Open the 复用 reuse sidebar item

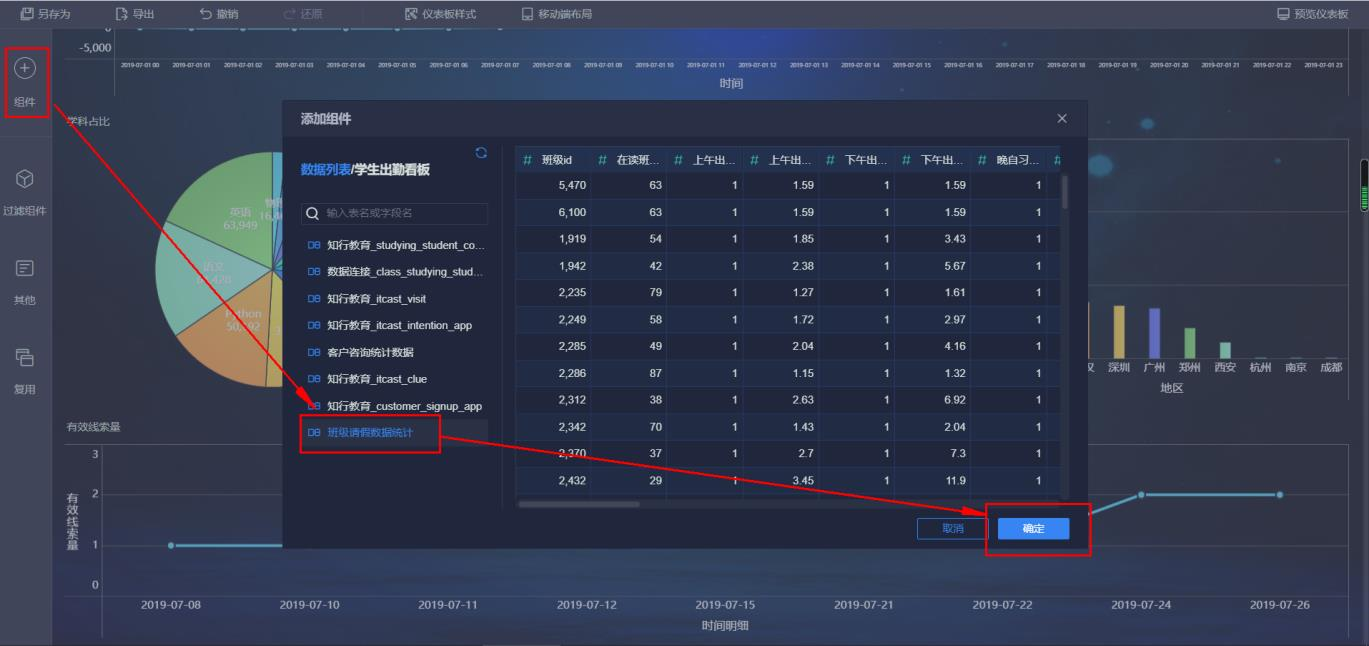26,370
